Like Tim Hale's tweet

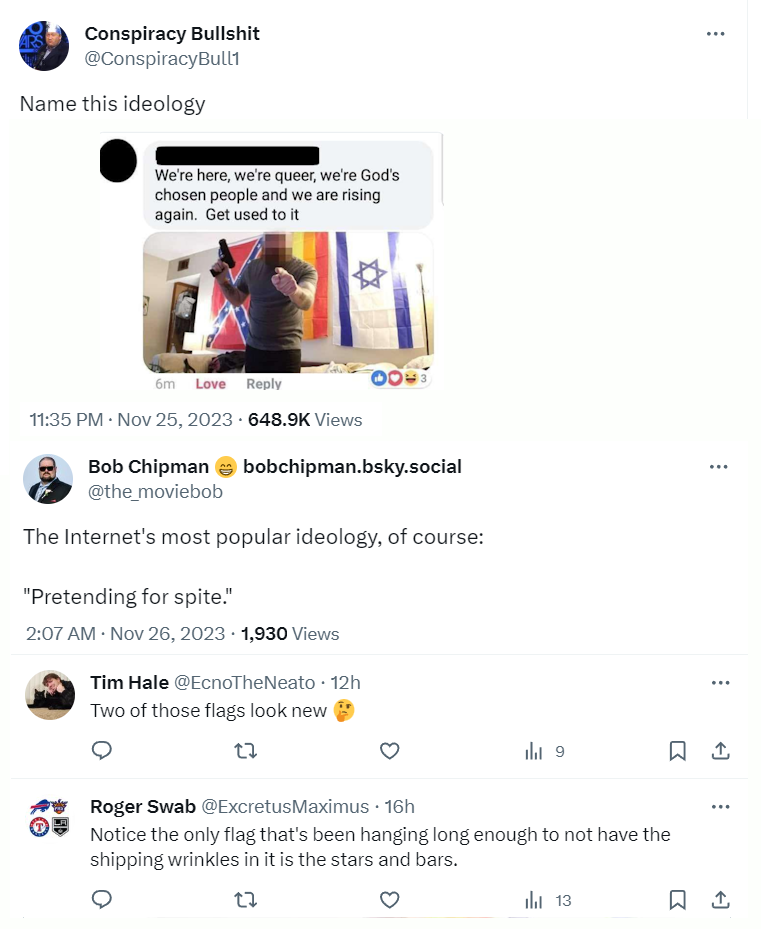pos(390,751)
